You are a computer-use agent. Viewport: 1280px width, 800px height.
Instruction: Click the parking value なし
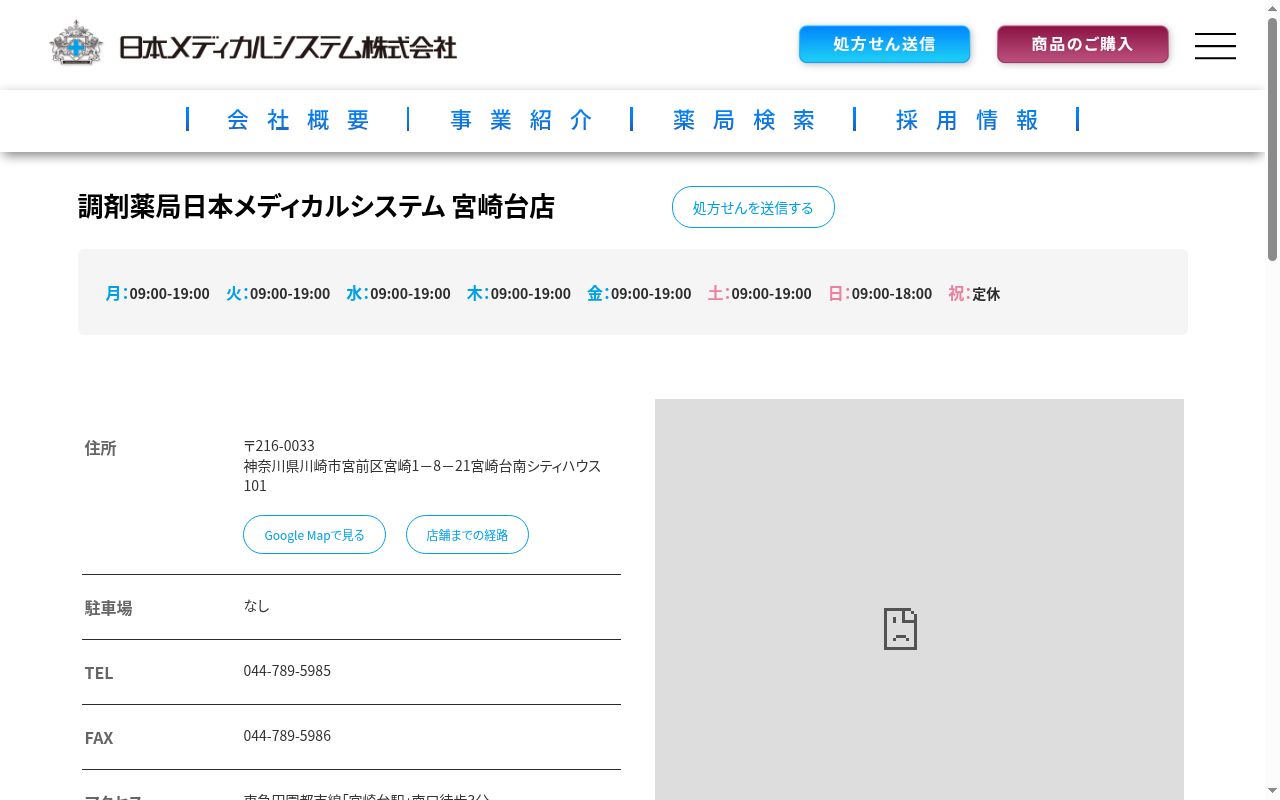pos(256,606)
